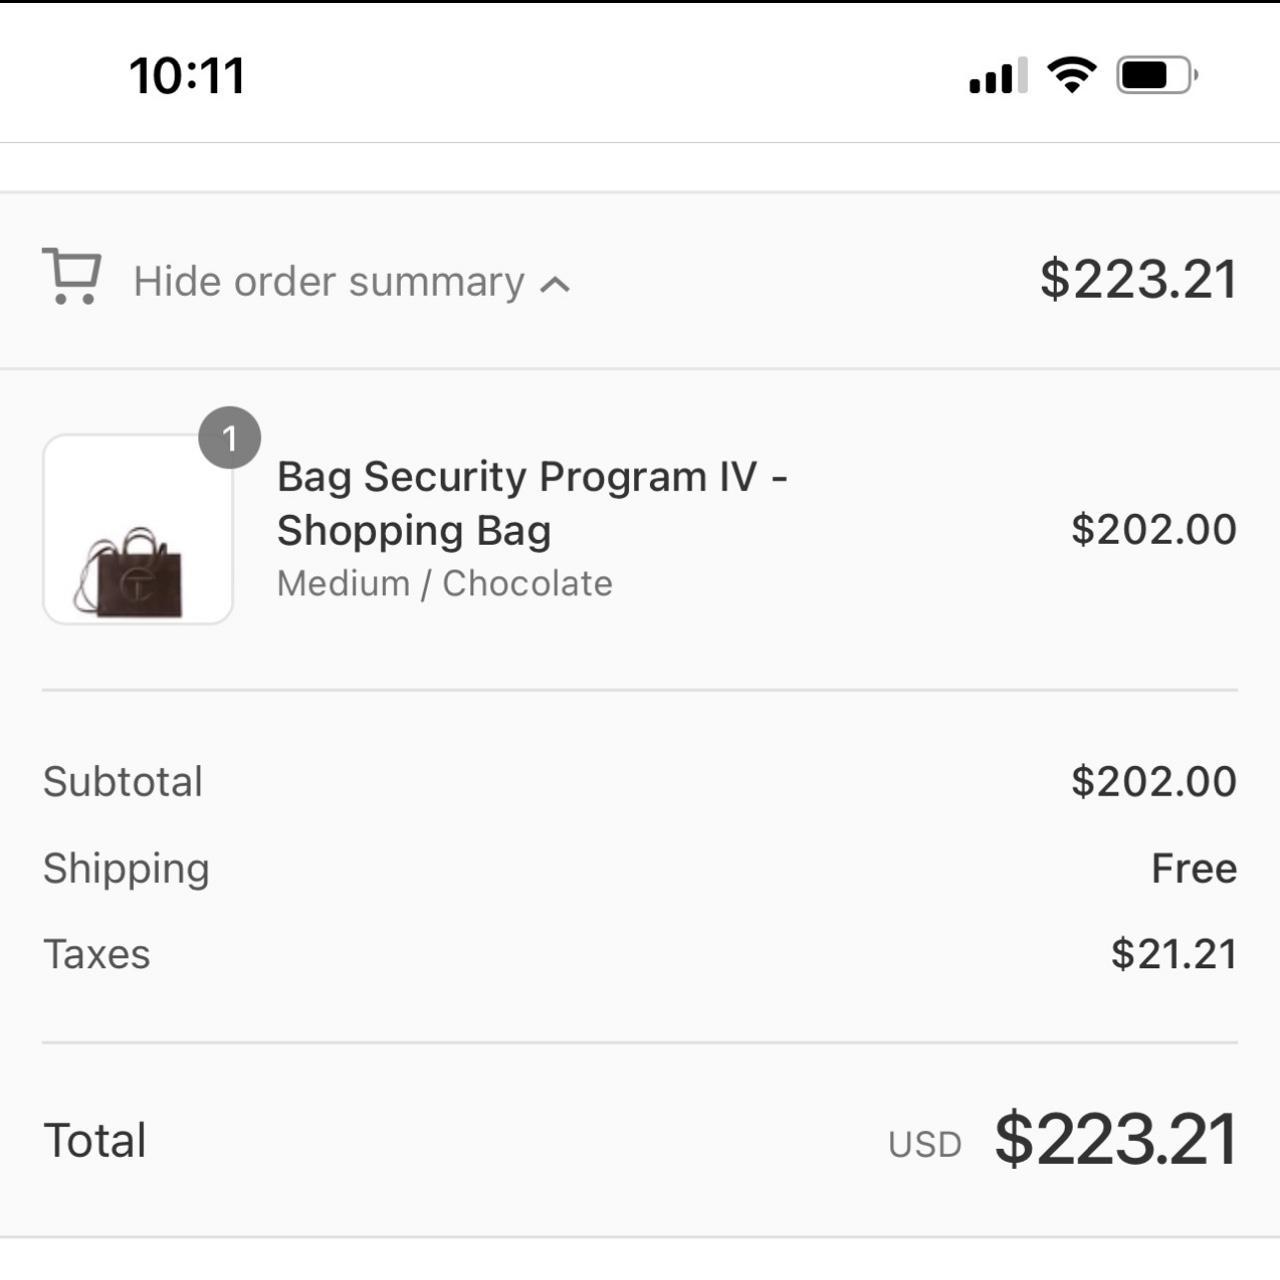Click the Hide order summary label

pyautogui.click(x=330, y=280)
